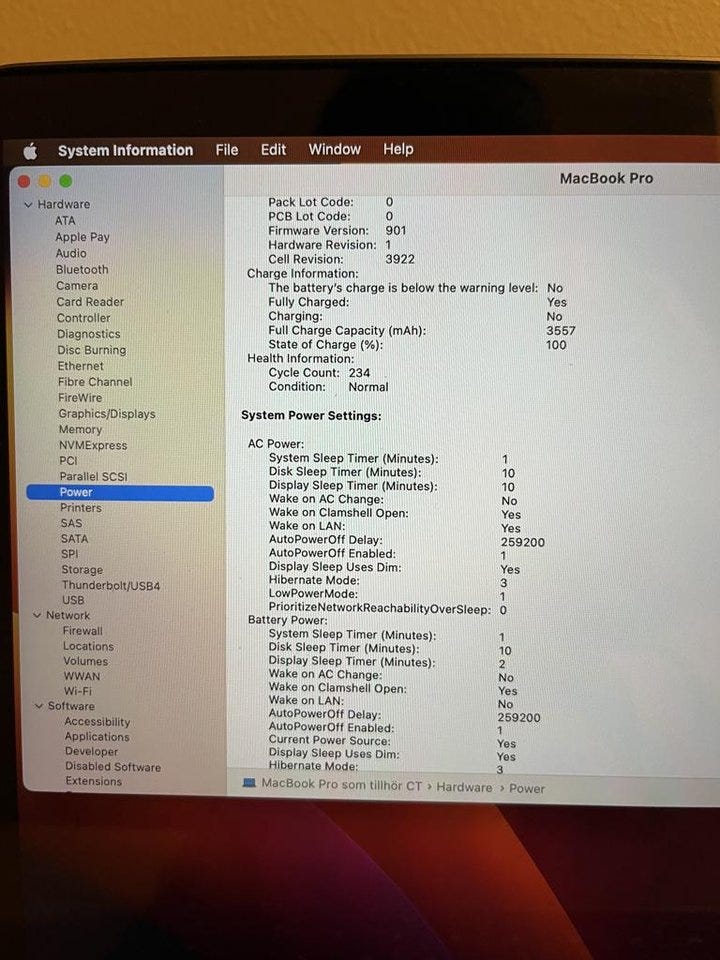The width and height of the screenshot is (720, 960).
Task: Click the red close window button
Action: [x=24, y=182]
